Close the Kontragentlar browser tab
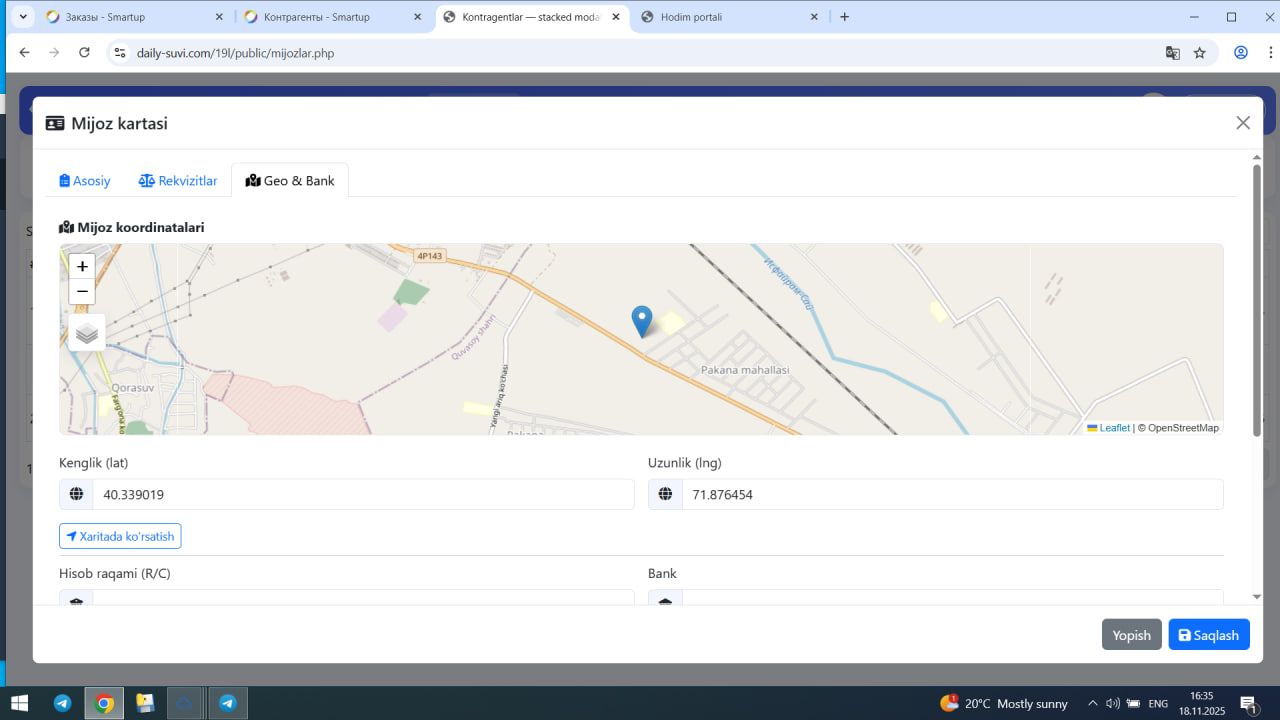 [616, 17]
